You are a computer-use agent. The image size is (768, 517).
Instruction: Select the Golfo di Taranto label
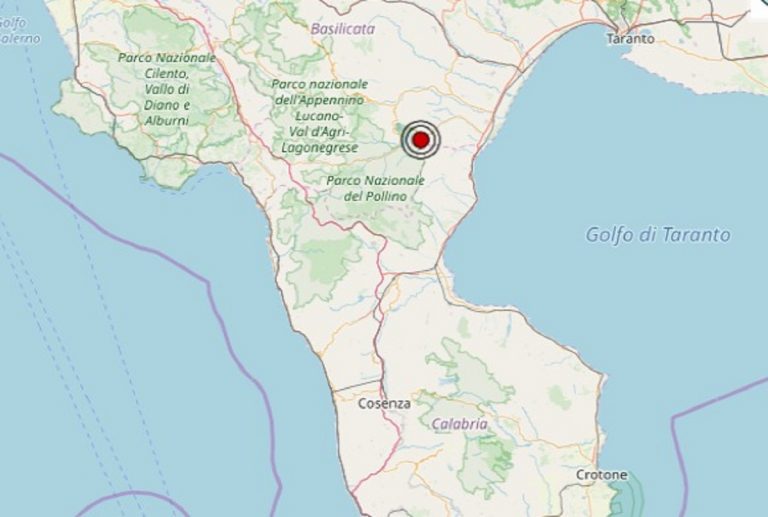click(658, 235)
